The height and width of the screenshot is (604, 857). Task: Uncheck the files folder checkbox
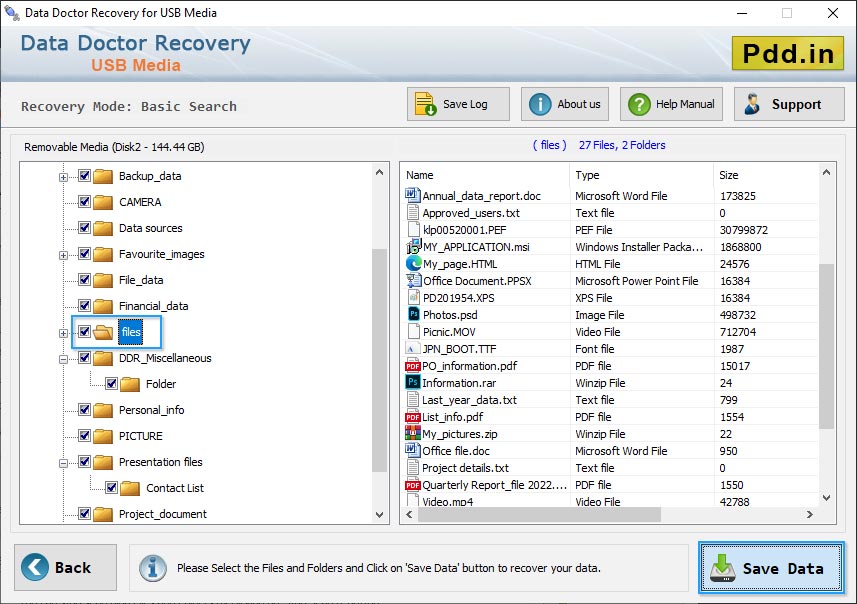(84, 331)
